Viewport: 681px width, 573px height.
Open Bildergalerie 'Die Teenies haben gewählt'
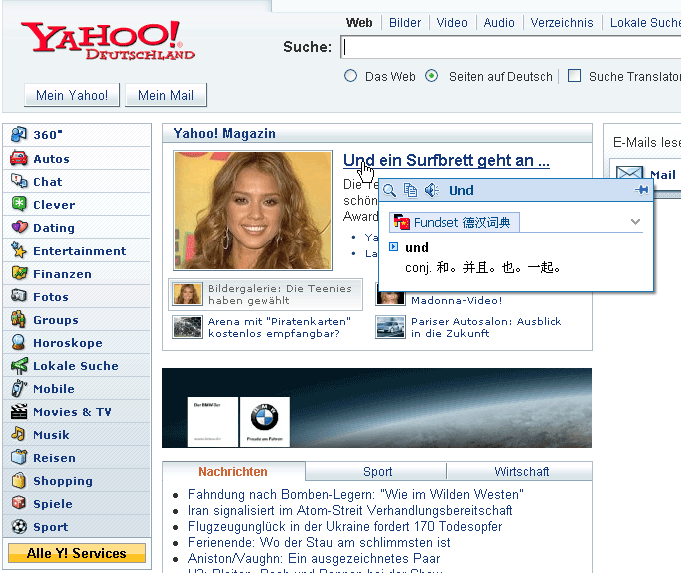coord(280,294)
